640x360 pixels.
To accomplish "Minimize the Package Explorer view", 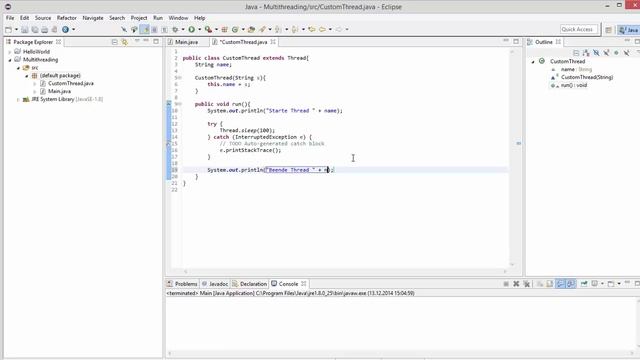I will point(146,41).
